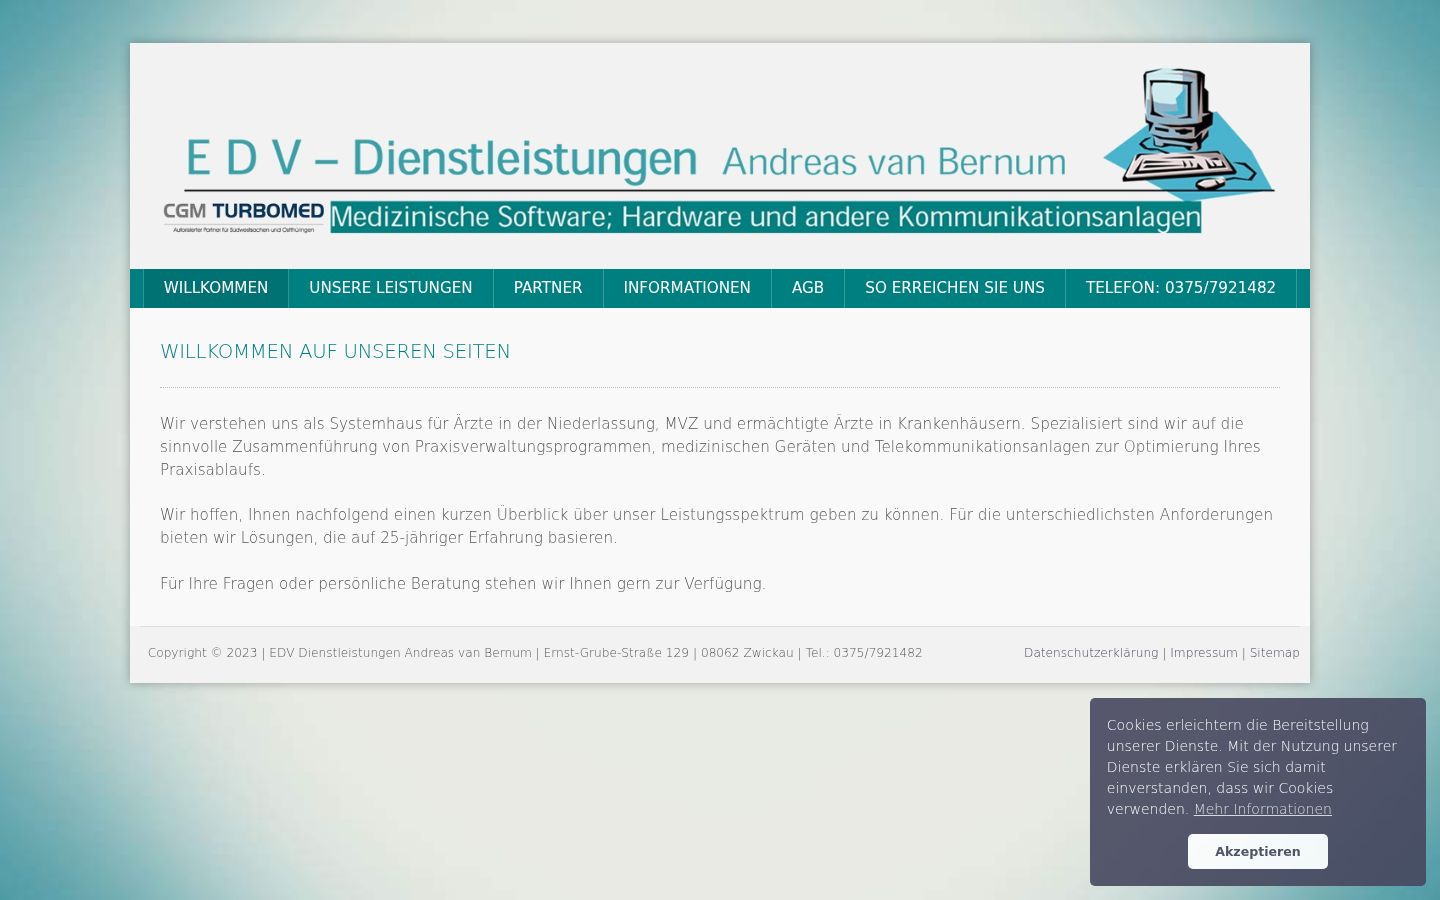Open So erreichen Sie uns page
The image size is (1440, 900).
click(955, 288)
